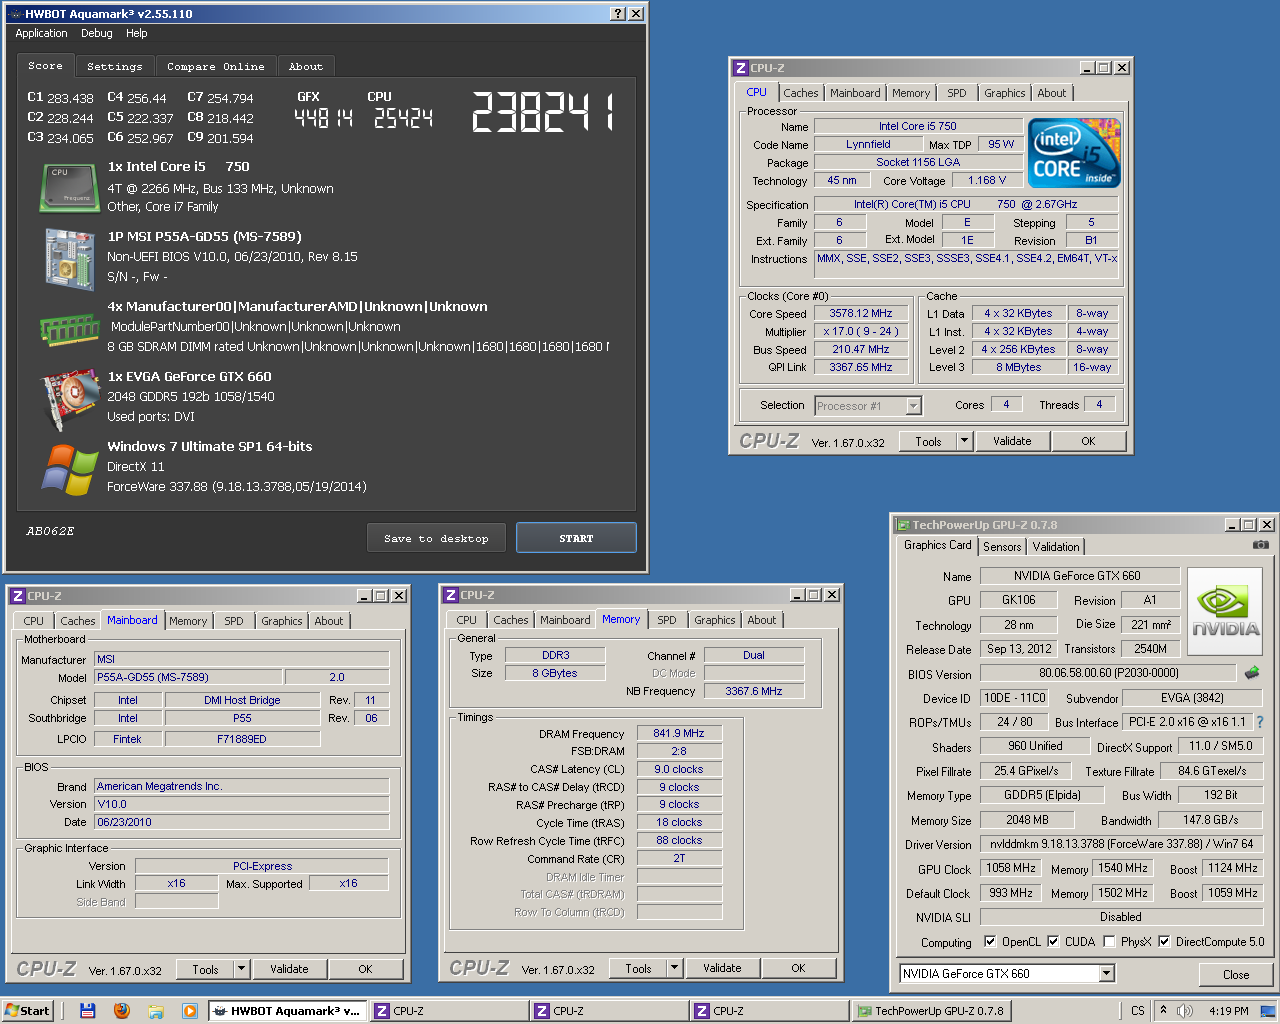Open the folder explorer icon in the taskbar

[x=155, y=1011]
